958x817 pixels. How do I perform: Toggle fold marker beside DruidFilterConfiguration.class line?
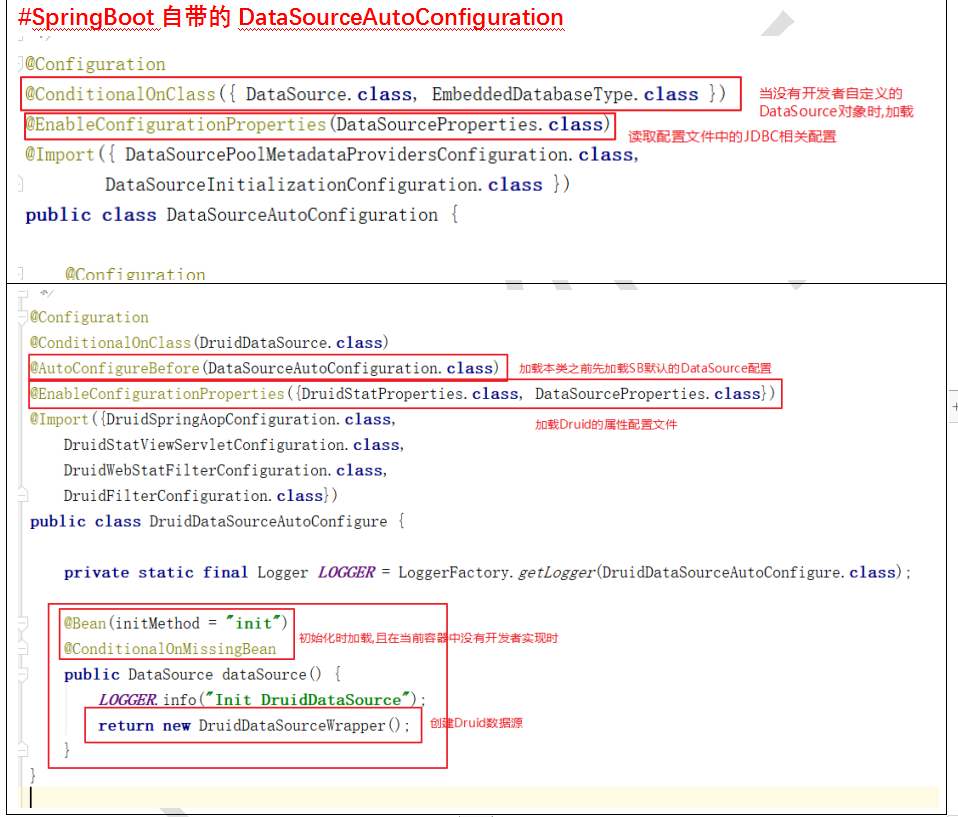23,495
